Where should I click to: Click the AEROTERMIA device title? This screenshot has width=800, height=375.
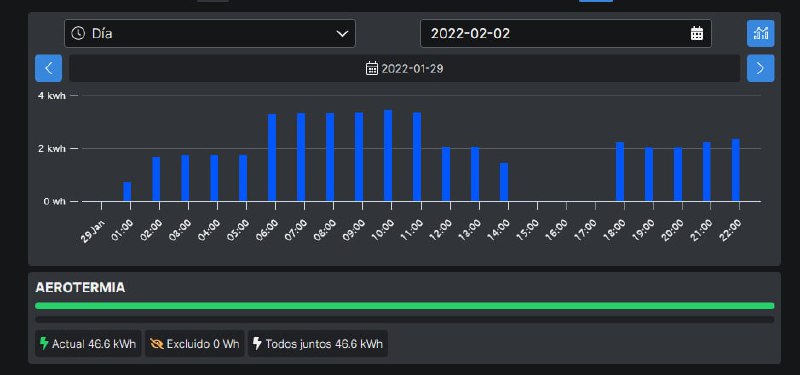click(80, 288)
